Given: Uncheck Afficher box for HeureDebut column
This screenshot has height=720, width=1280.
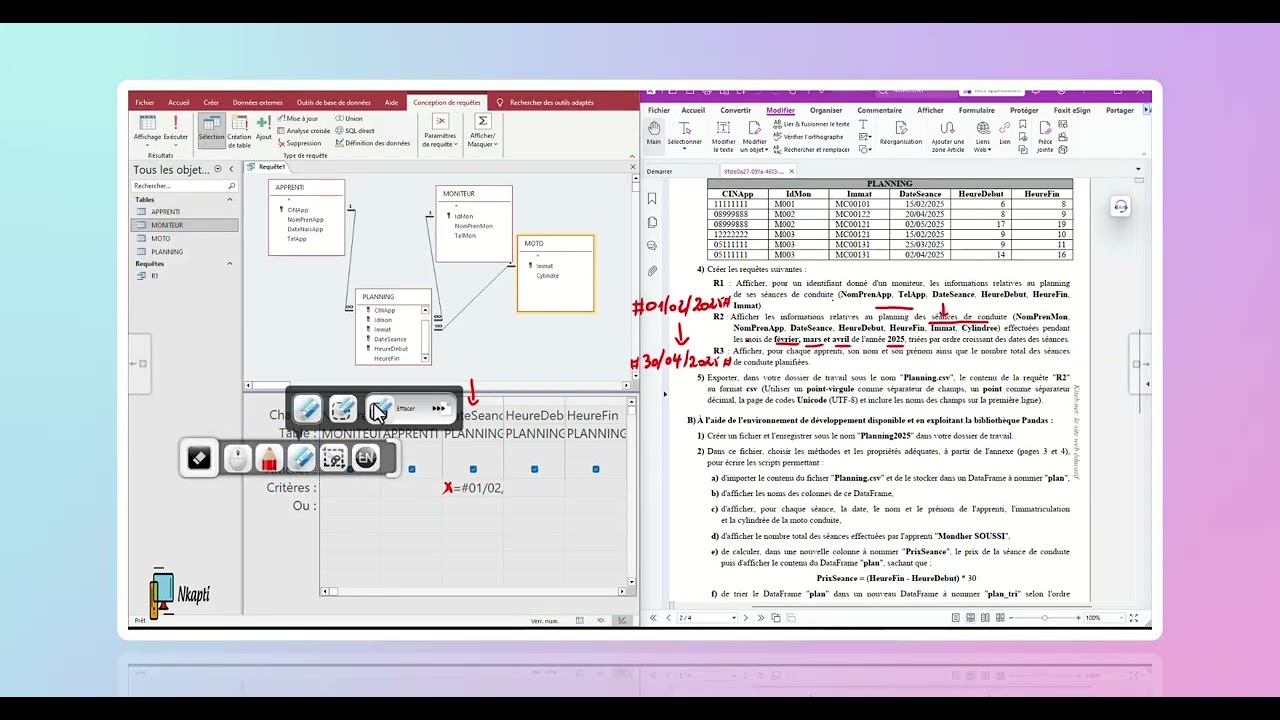Looking at the screenshot, I should tap(534, 469).
